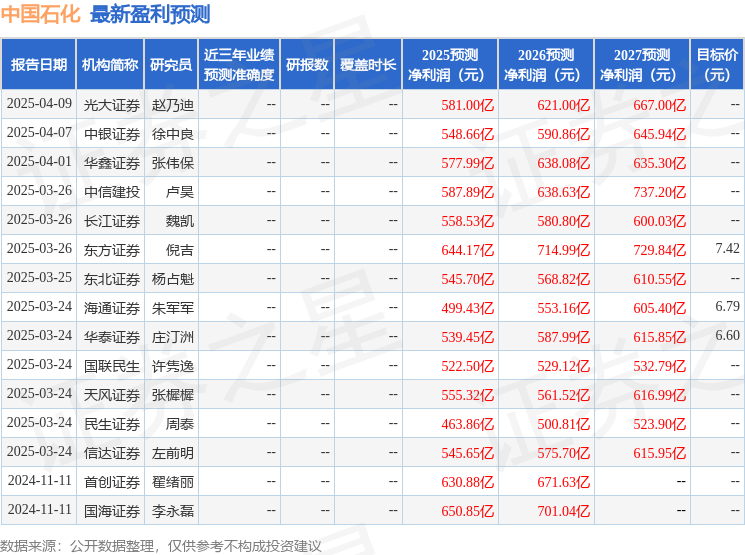Screen dimensions: 745x555
Task: Click researcher 徐中良
Action: tap(172, 134)
